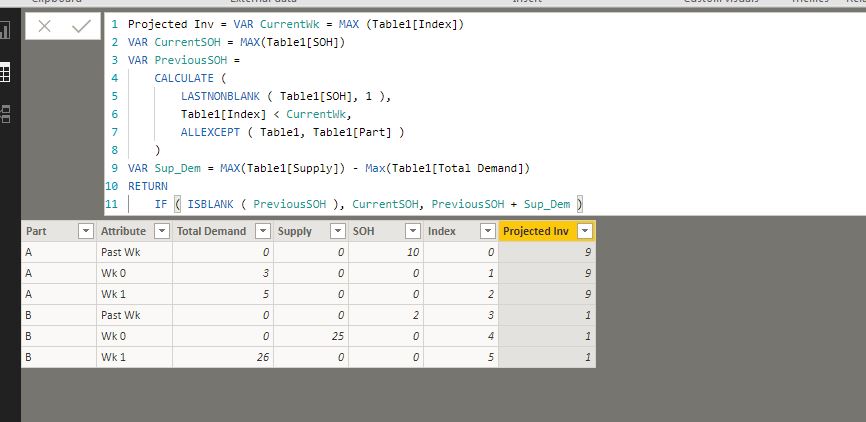Image resolution: width=866 pixels, height=422 pixels.
Task: Click Attribute cell Past Wk for Part B
Action: point(134,315)
